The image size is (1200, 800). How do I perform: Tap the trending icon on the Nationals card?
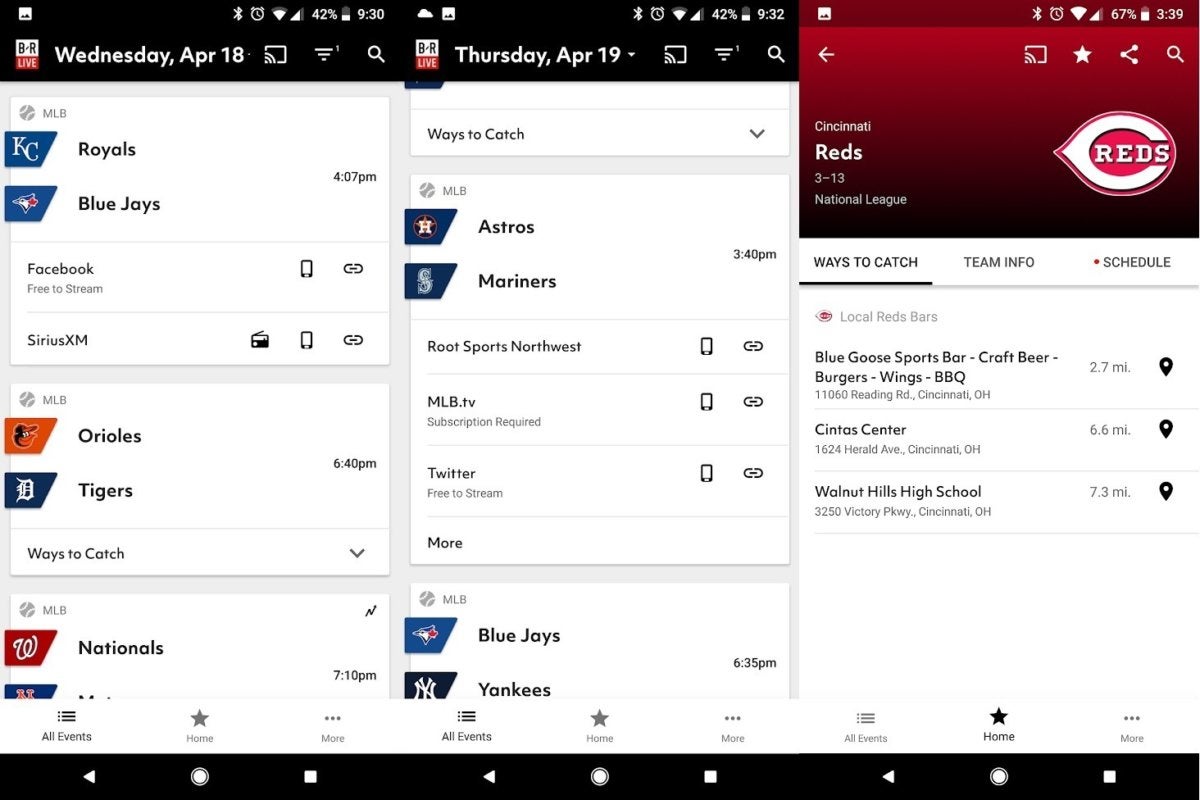(x=371, y=611)
